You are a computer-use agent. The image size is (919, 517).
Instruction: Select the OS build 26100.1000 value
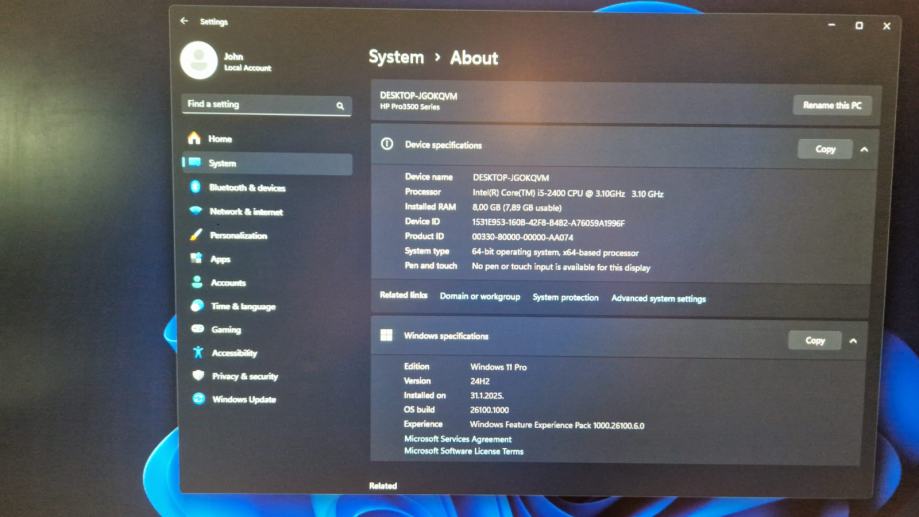click(489, 410)
